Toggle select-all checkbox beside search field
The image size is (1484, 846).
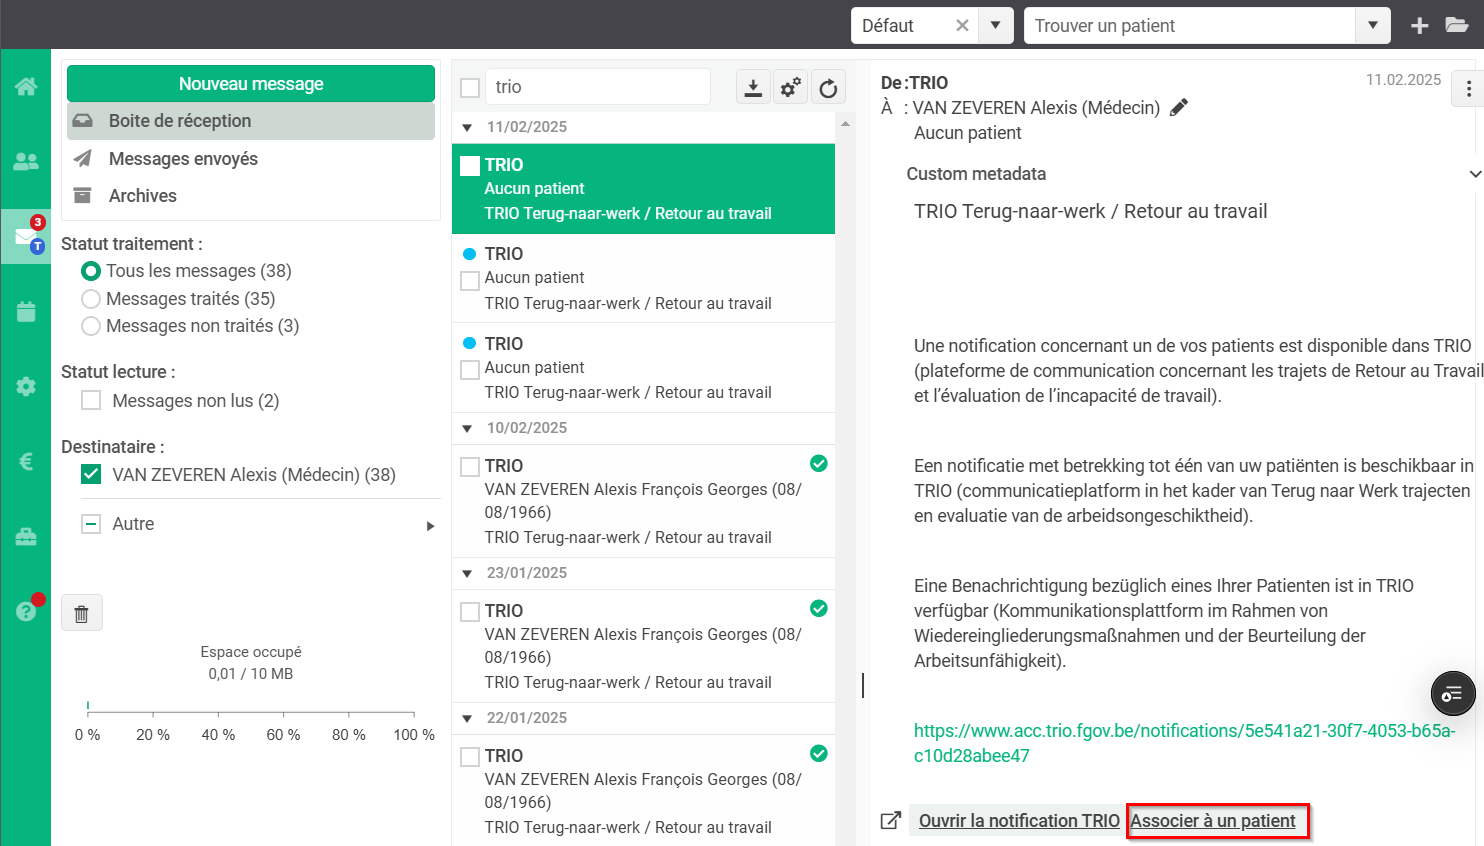point(470,88)
